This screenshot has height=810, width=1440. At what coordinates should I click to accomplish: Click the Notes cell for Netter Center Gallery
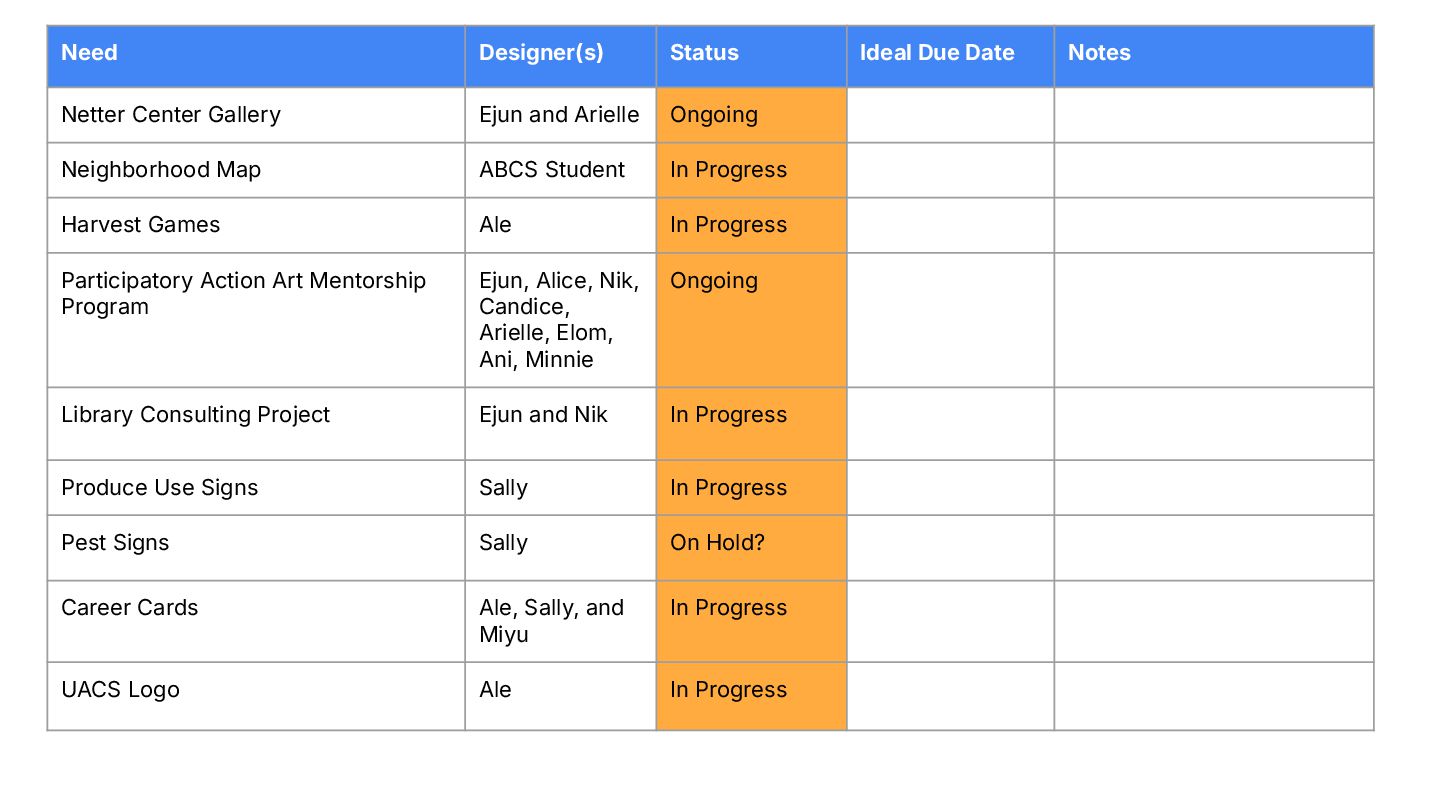pos(1213,115)
